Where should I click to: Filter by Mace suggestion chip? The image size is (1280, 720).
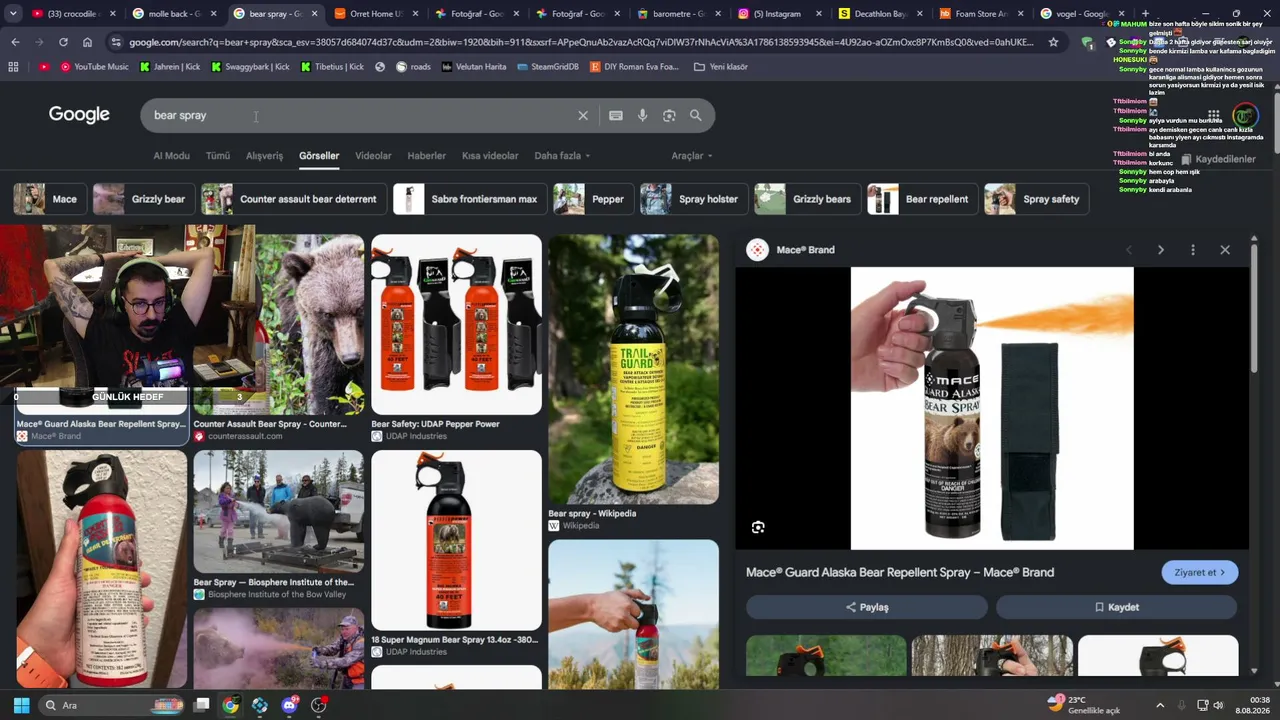click(49, 199)
